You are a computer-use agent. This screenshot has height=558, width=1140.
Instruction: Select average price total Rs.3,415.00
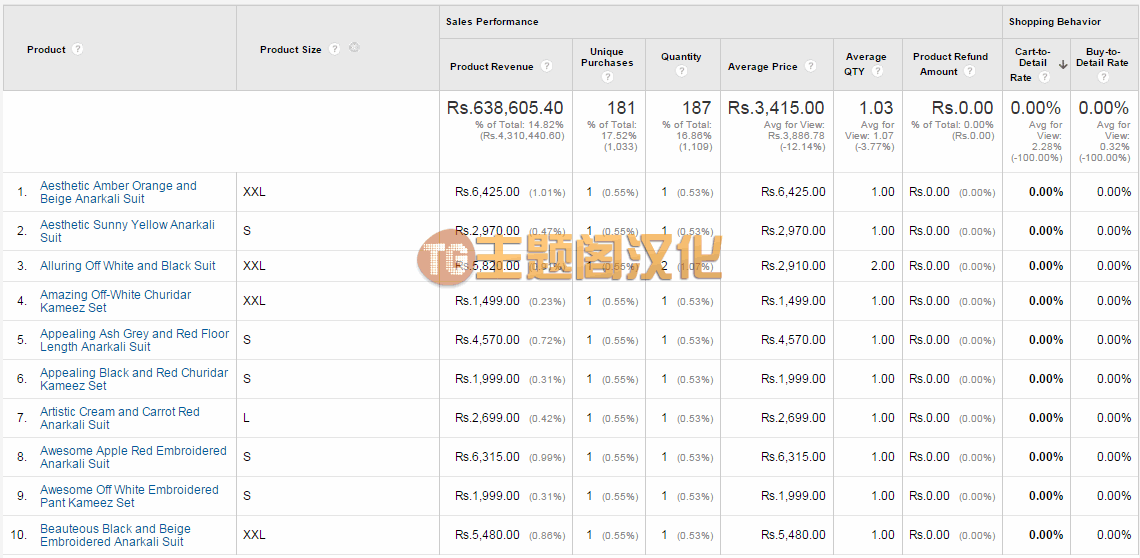pos(776,108)
